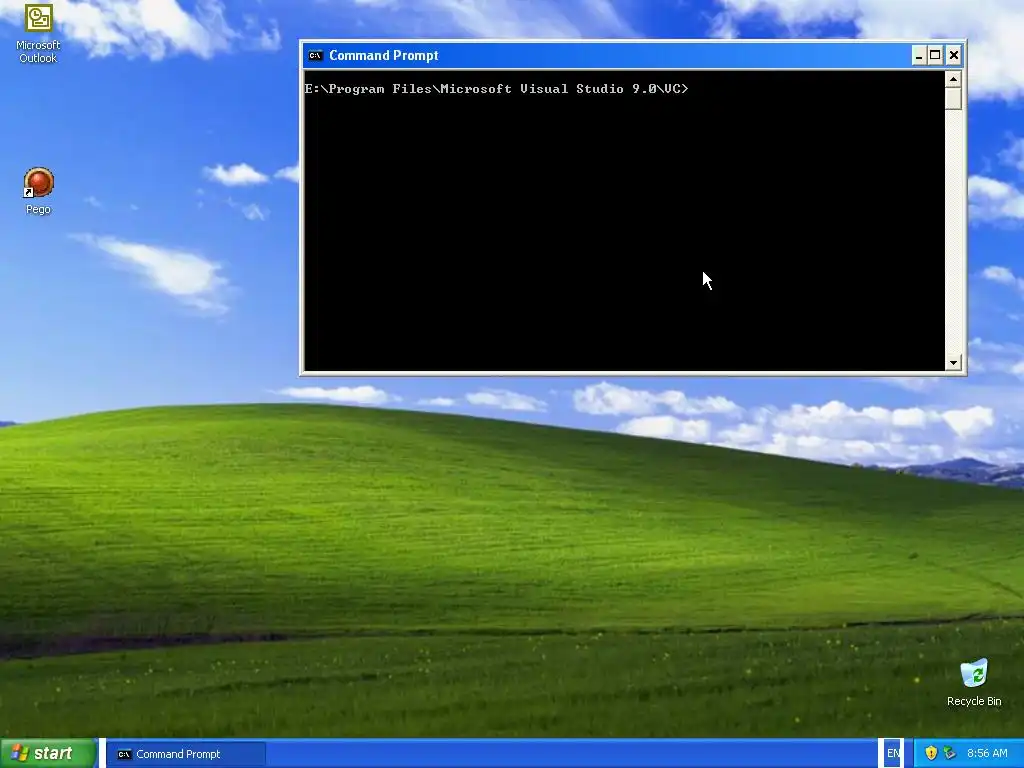This screenshot has width=1024, height=768.
Task: Click the Command Prompt taskbar button
Action: click(x=185, y=754)
